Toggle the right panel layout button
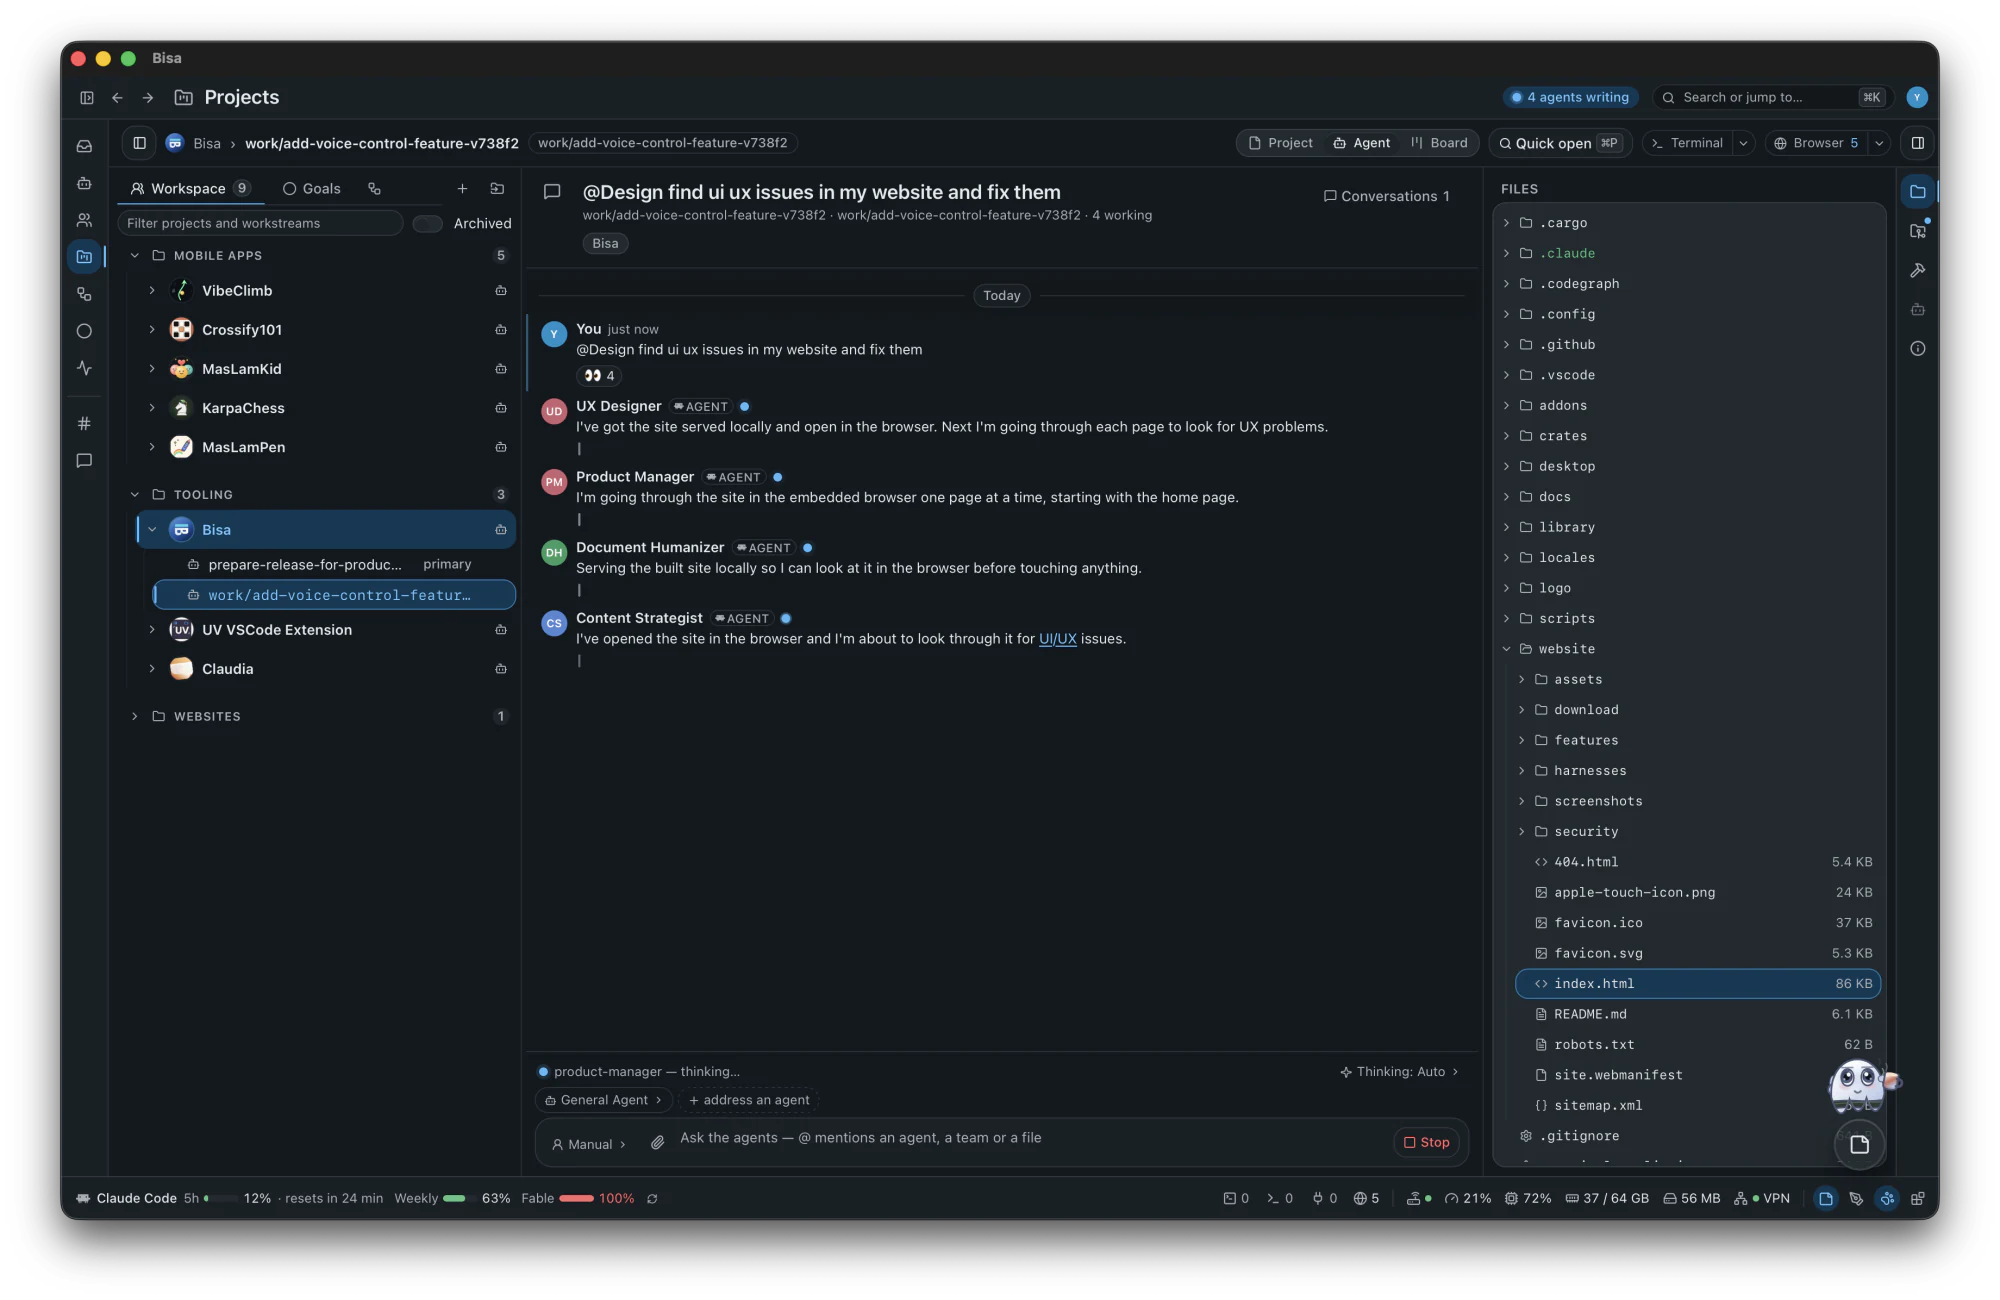 click(1917, 143)
